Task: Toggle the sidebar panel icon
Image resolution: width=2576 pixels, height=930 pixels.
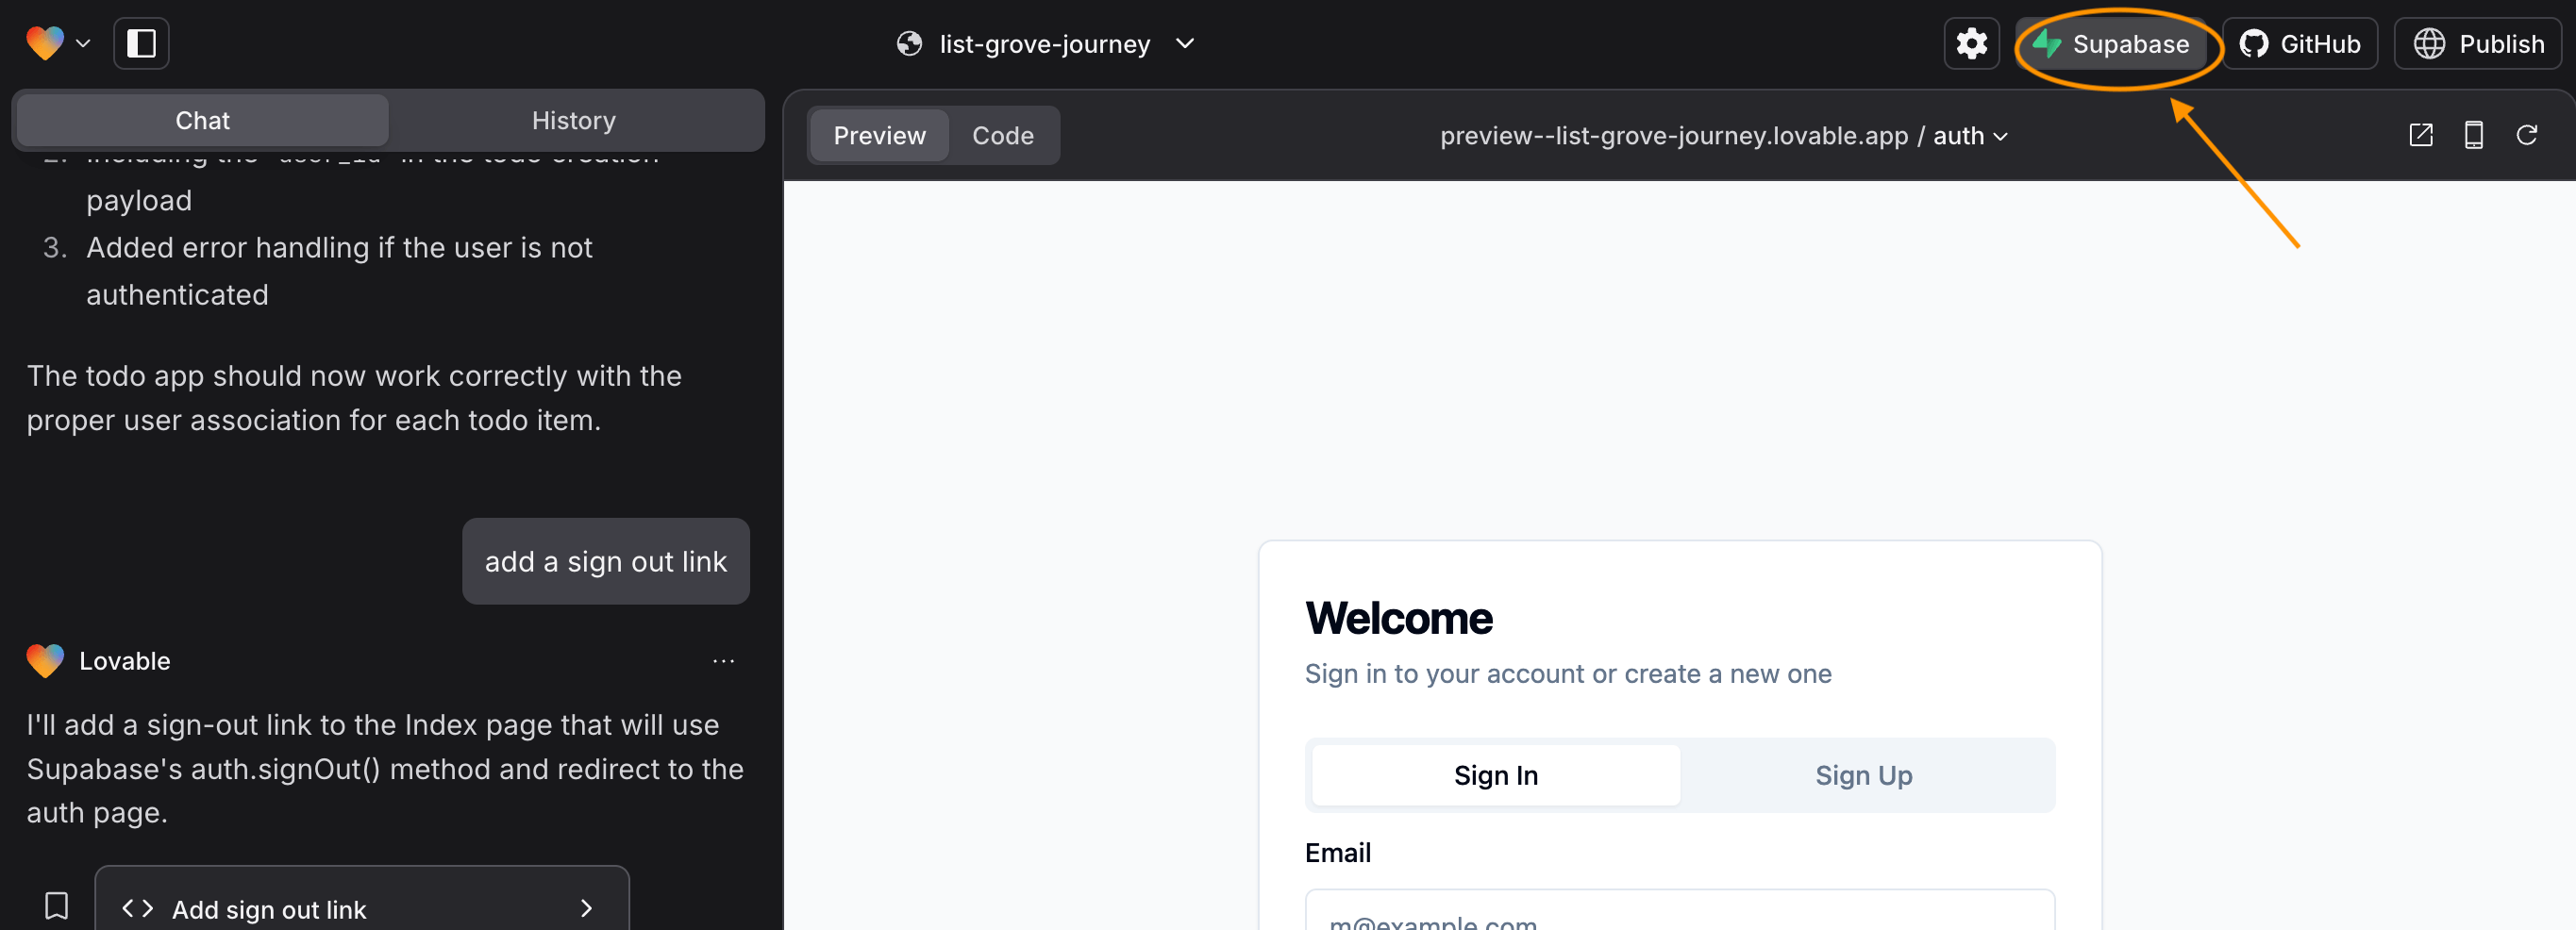Action: (141, 43)
